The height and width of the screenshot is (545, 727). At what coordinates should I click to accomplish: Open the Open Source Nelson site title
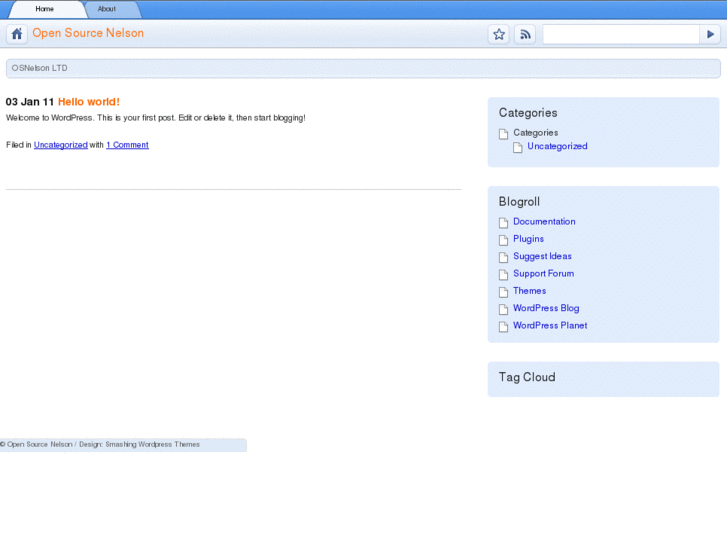pos(88,33)
